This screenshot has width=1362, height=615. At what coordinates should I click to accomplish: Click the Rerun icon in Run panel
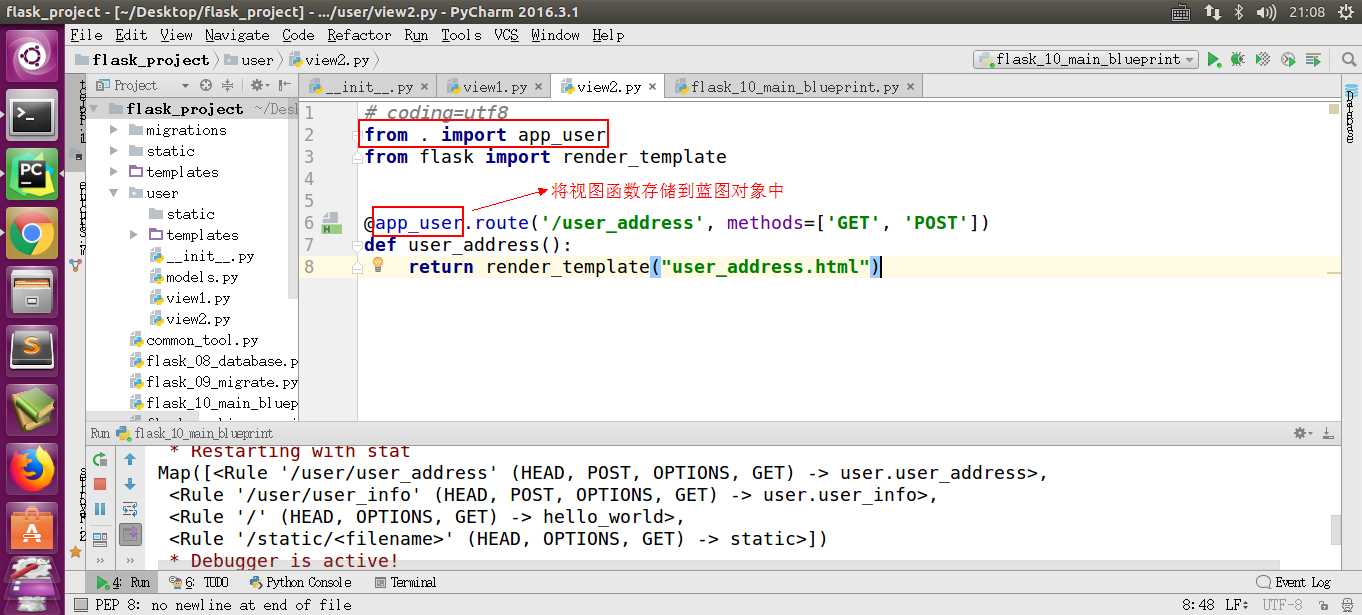tap(100, 460)
